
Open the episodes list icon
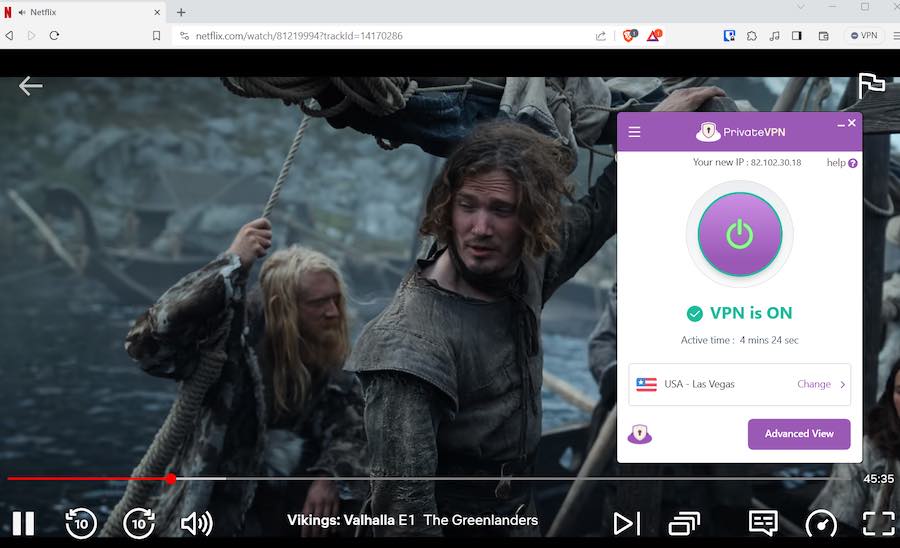(684, 523)
